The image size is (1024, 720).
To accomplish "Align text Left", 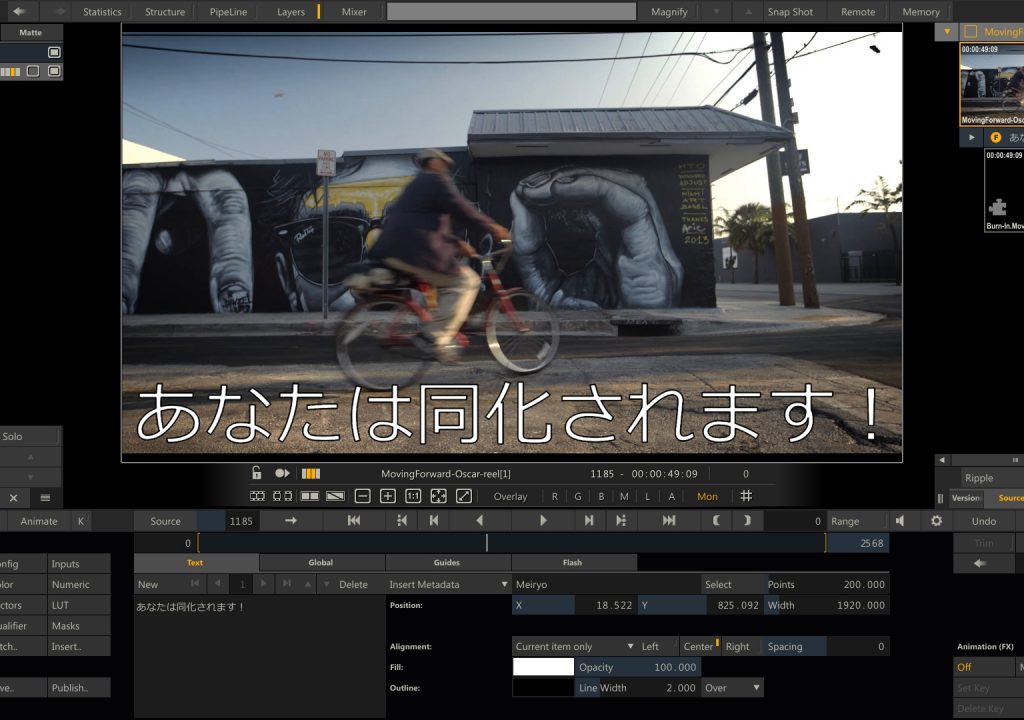I will 650,646.
